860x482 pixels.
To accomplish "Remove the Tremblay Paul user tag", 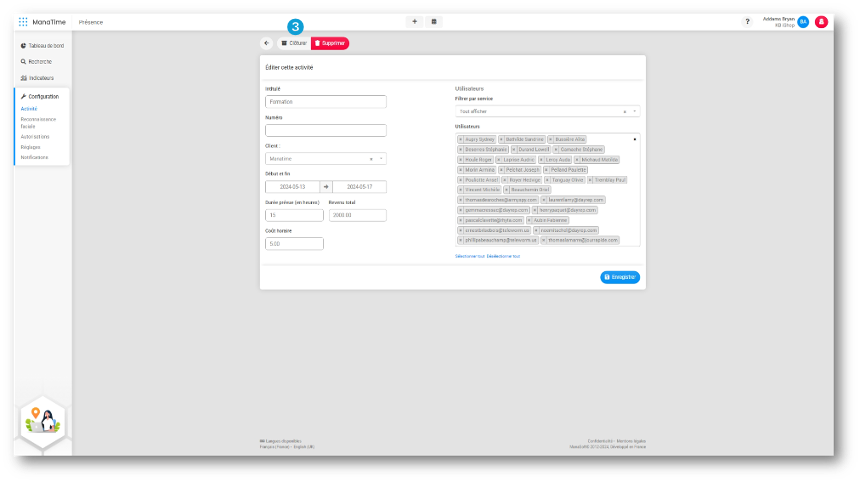I will 590,180.
